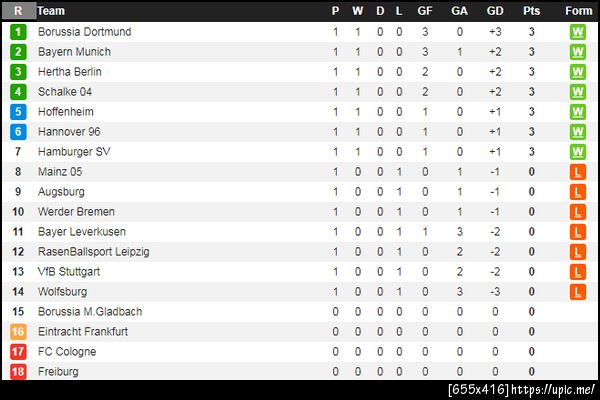Click the blue rank 5 badge
The image size is (600, 400).
coord(18,112)
